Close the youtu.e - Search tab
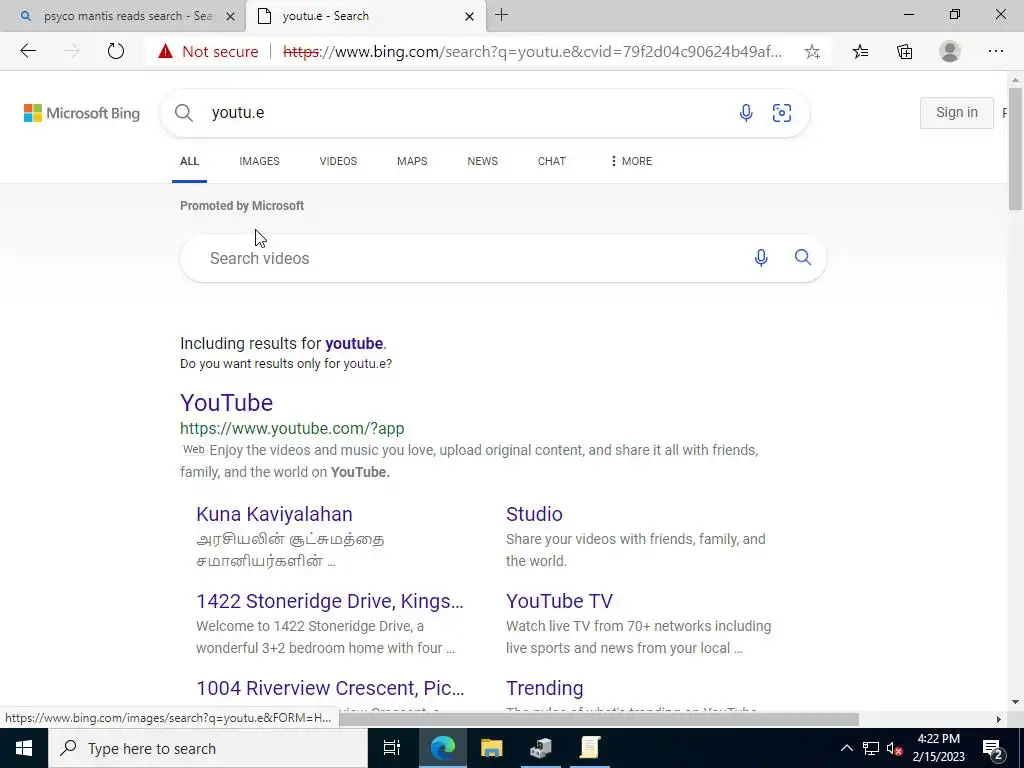 [469, 16]
